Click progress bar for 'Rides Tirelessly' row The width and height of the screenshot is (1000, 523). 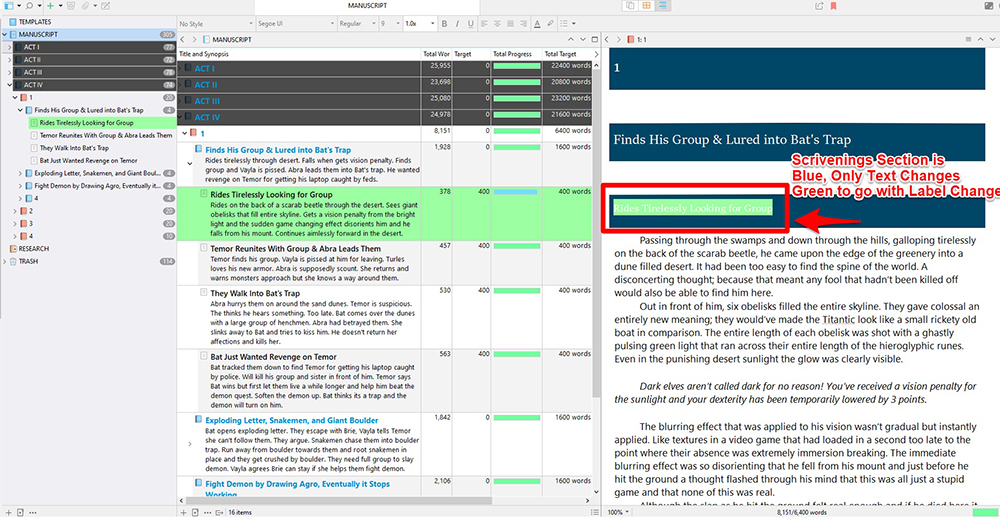coord(516,192)
